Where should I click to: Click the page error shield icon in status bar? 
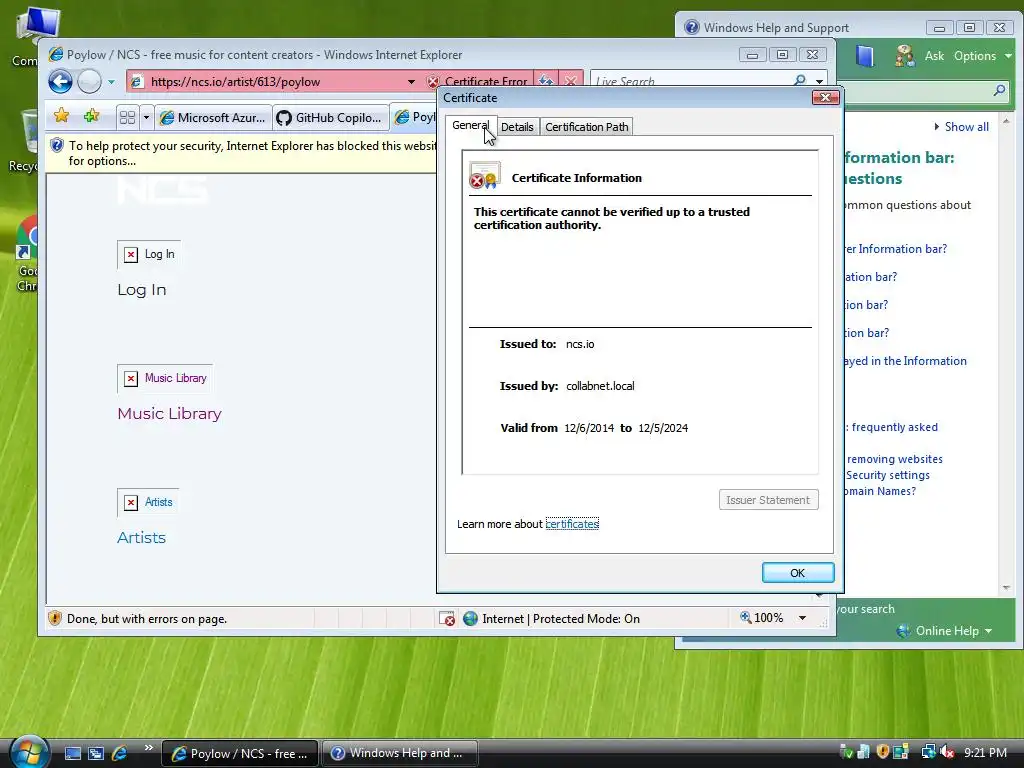[x=55, y=618]
